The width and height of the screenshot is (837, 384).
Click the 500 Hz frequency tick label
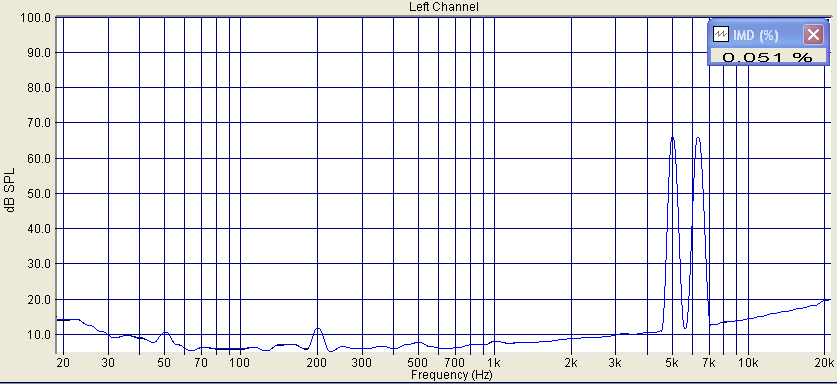[418, 364]
